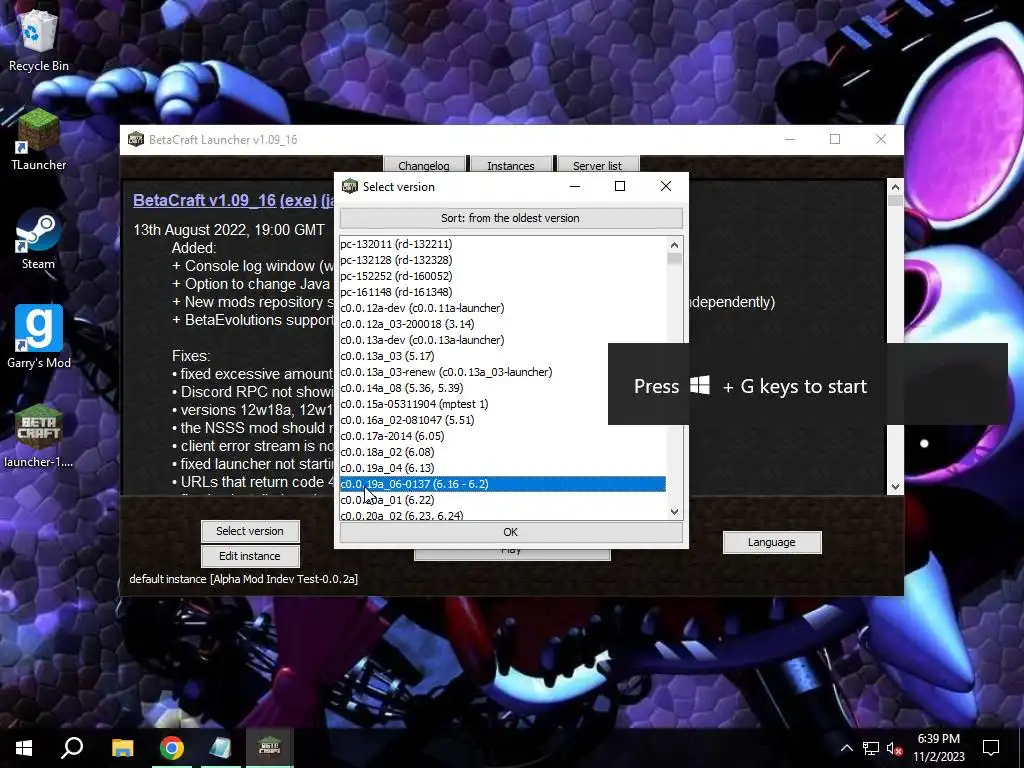This screenshot has height=768, width=1024.
Task: Open File Explorer from the taskbar
Action: (x=122, y=748)
